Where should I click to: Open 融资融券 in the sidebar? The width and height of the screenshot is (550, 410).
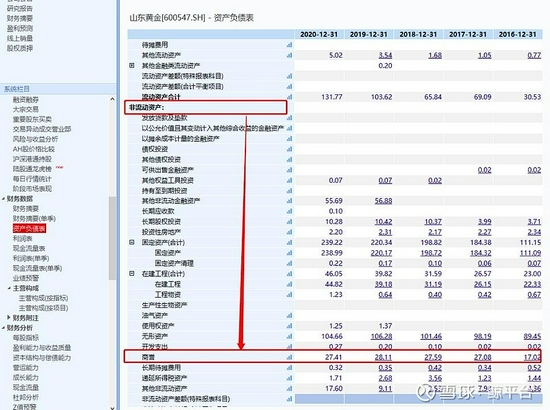click(x=26, y=100)
